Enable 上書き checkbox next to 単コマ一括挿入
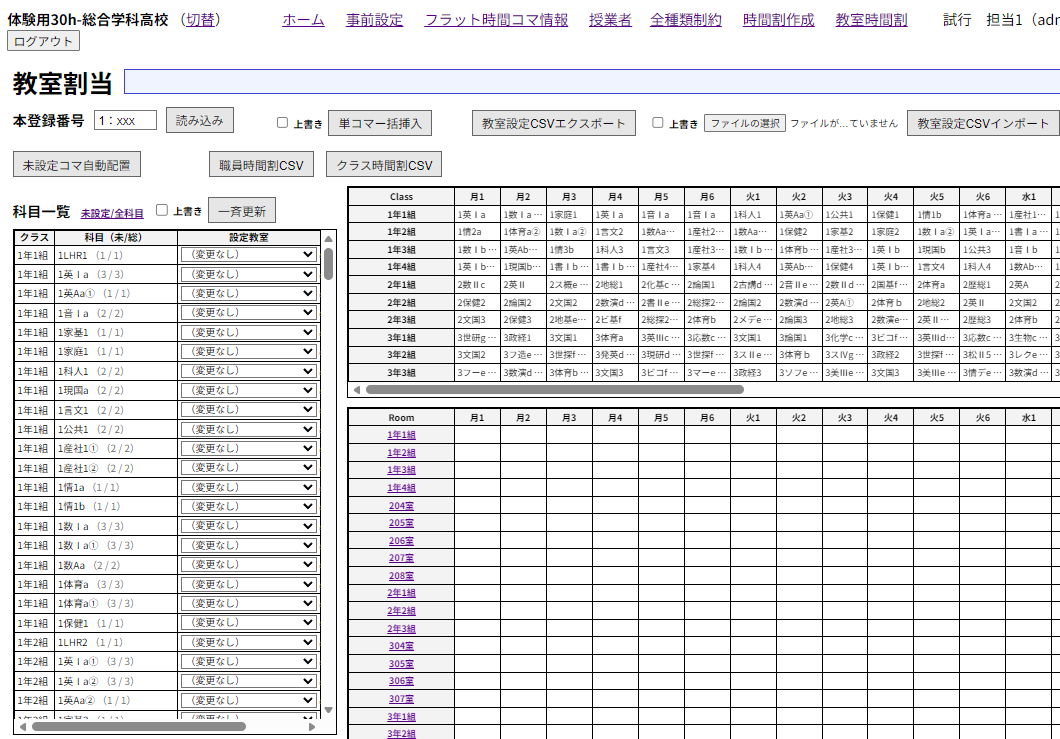Viewport: 1060px width, 739px height. pyautogui.click(x=283, y=122)
